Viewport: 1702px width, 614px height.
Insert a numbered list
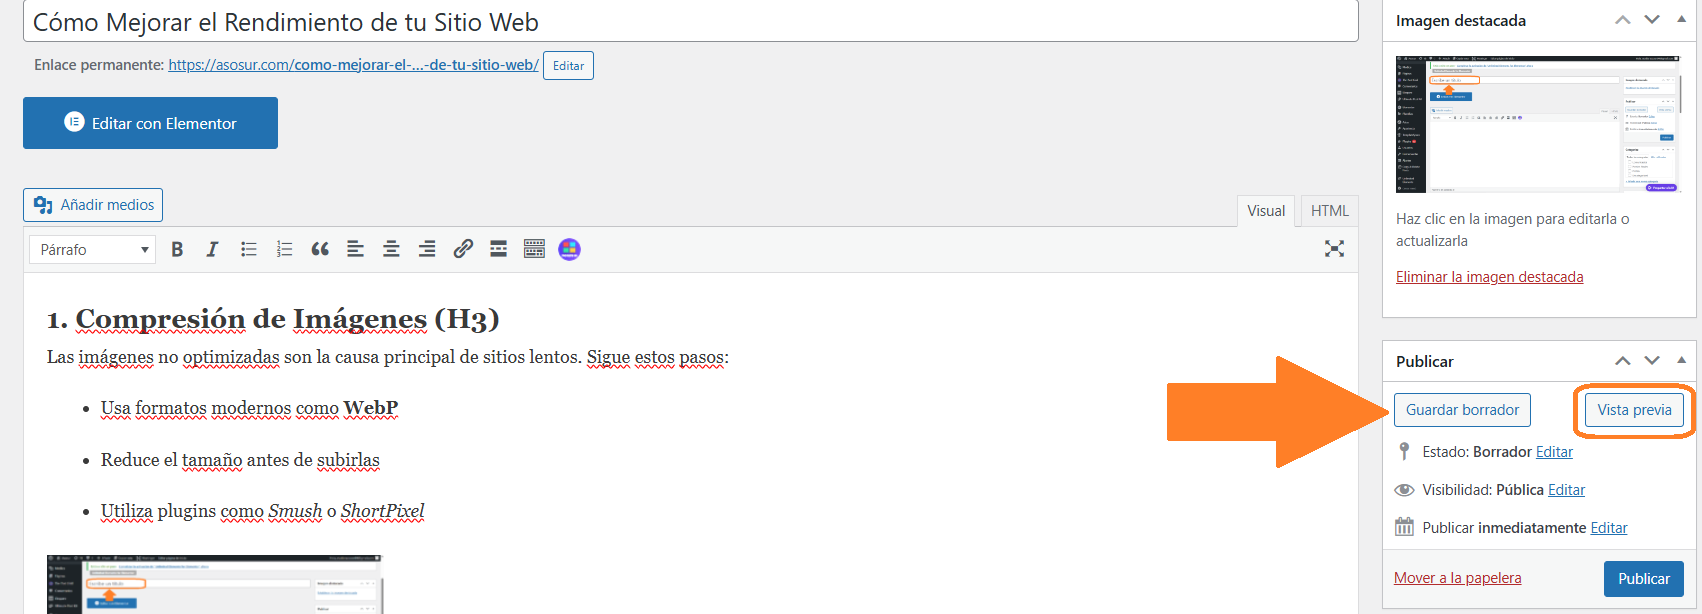[284, 250]
